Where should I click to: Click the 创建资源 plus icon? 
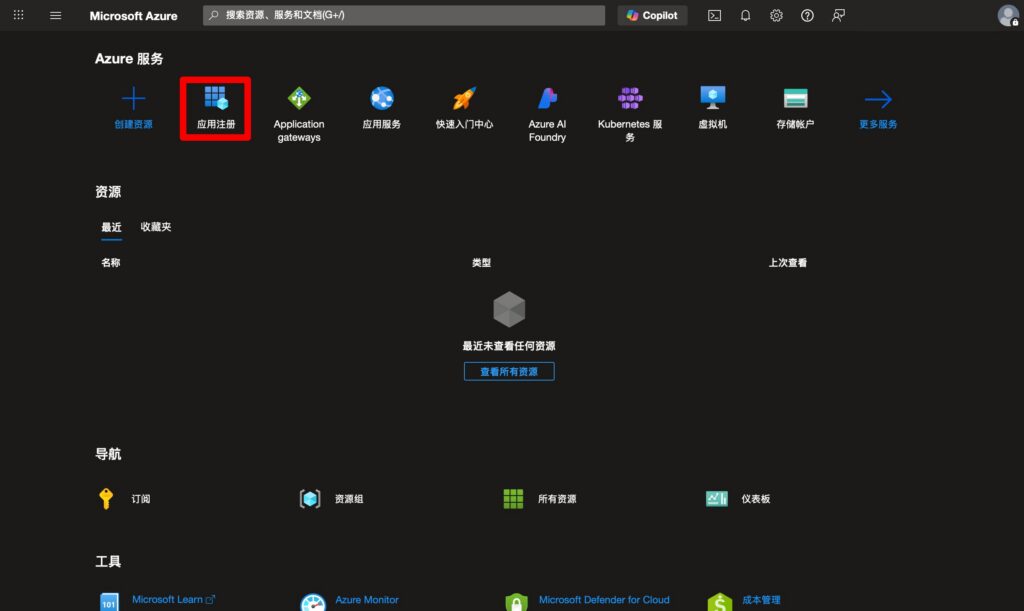point(133,99)
